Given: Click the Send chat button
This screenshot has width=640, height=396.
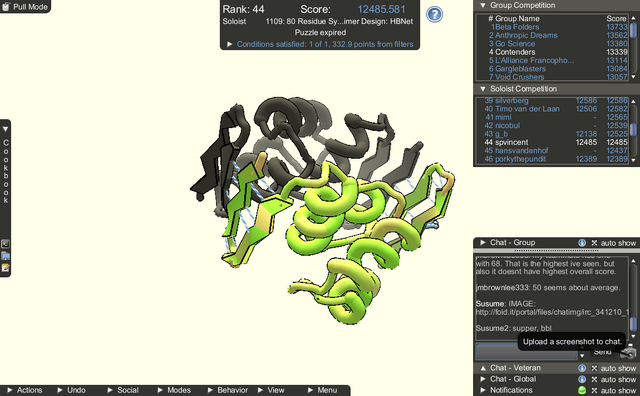Looking at the screenshot, I should 603,352.
